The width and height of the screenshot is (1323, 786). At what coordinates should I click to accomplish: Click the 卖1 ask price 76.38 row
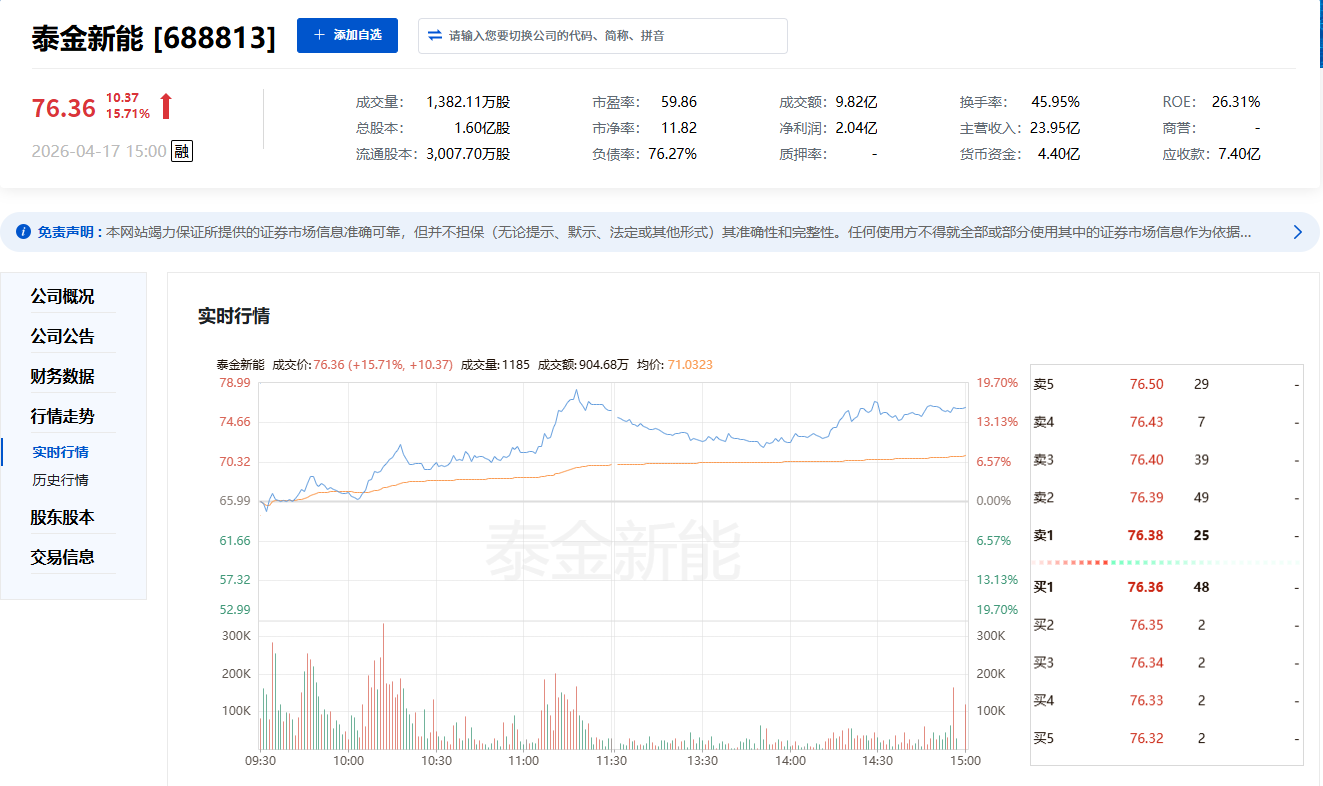[x=1166, y=535]
